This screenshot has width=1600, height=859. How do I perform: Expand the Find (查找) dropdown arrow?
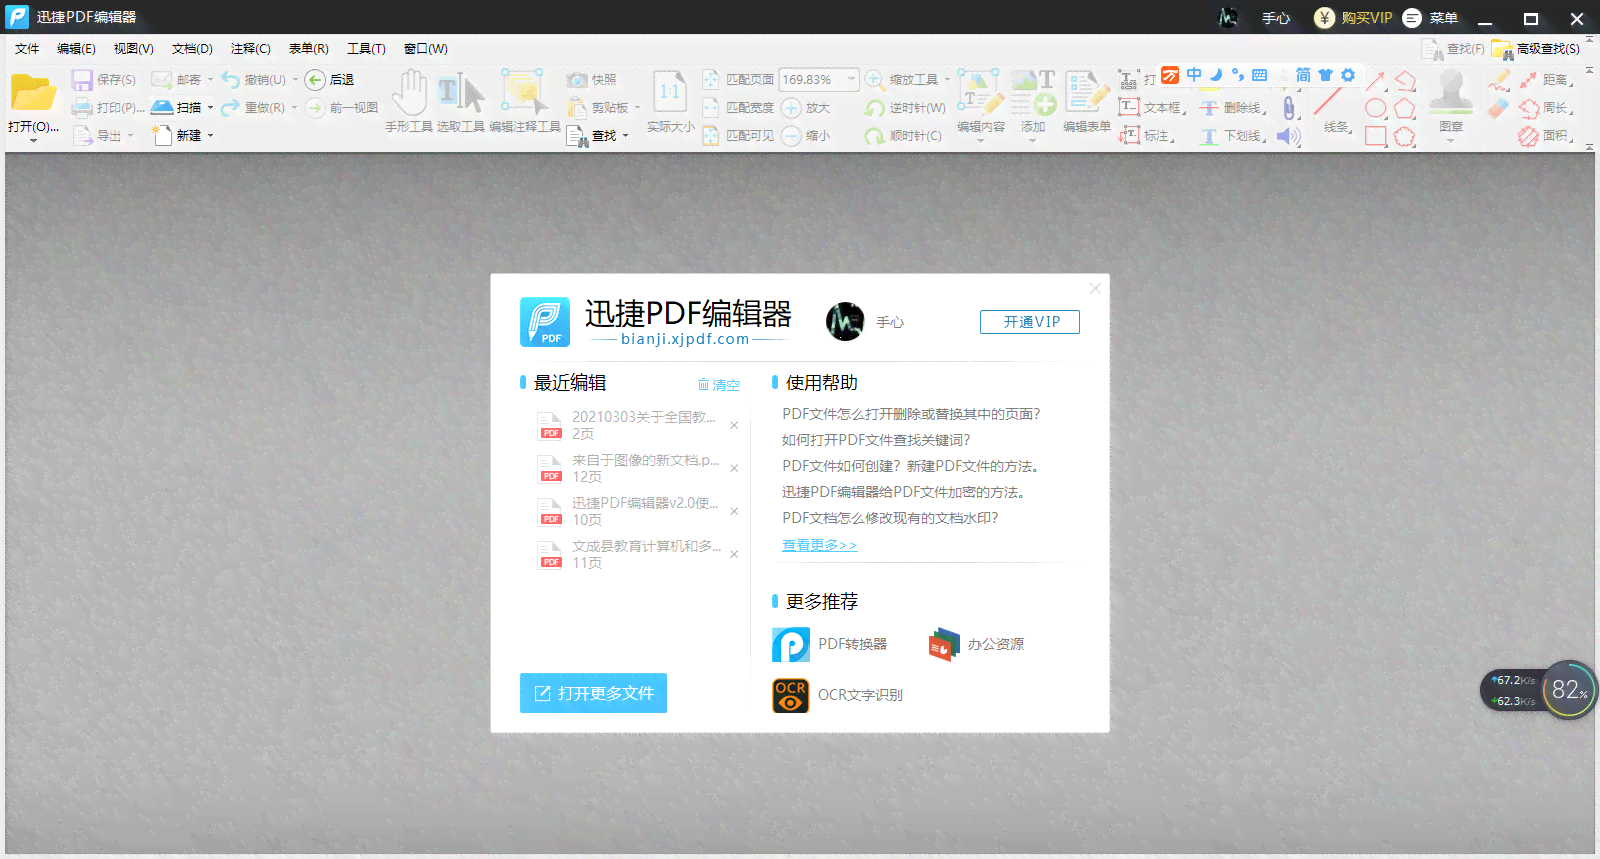(x=625, y=136)
